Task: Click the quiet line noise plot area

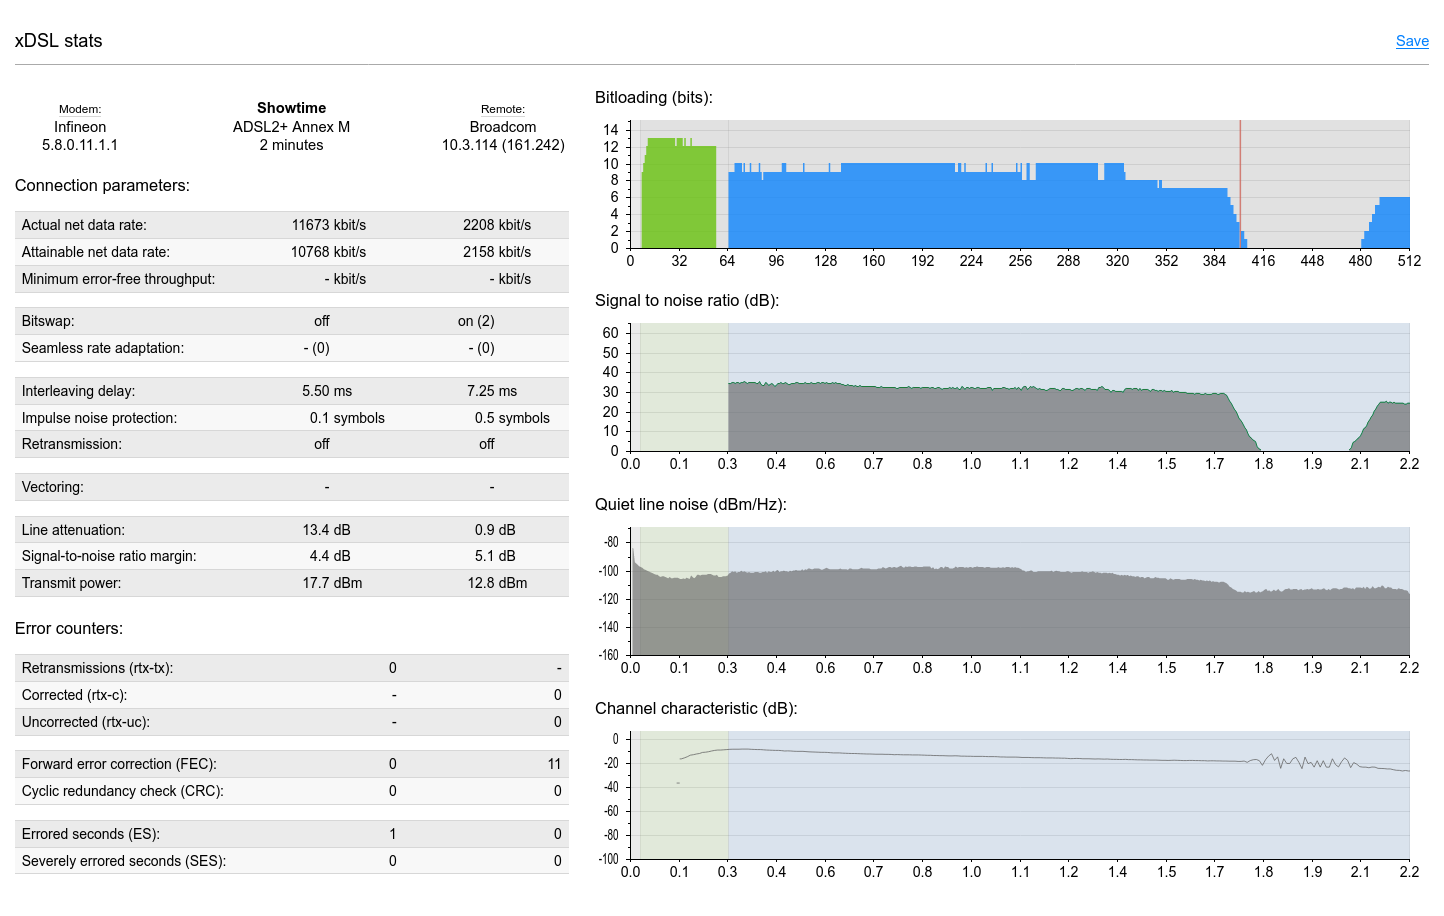Action: (x=1020, y=591)
